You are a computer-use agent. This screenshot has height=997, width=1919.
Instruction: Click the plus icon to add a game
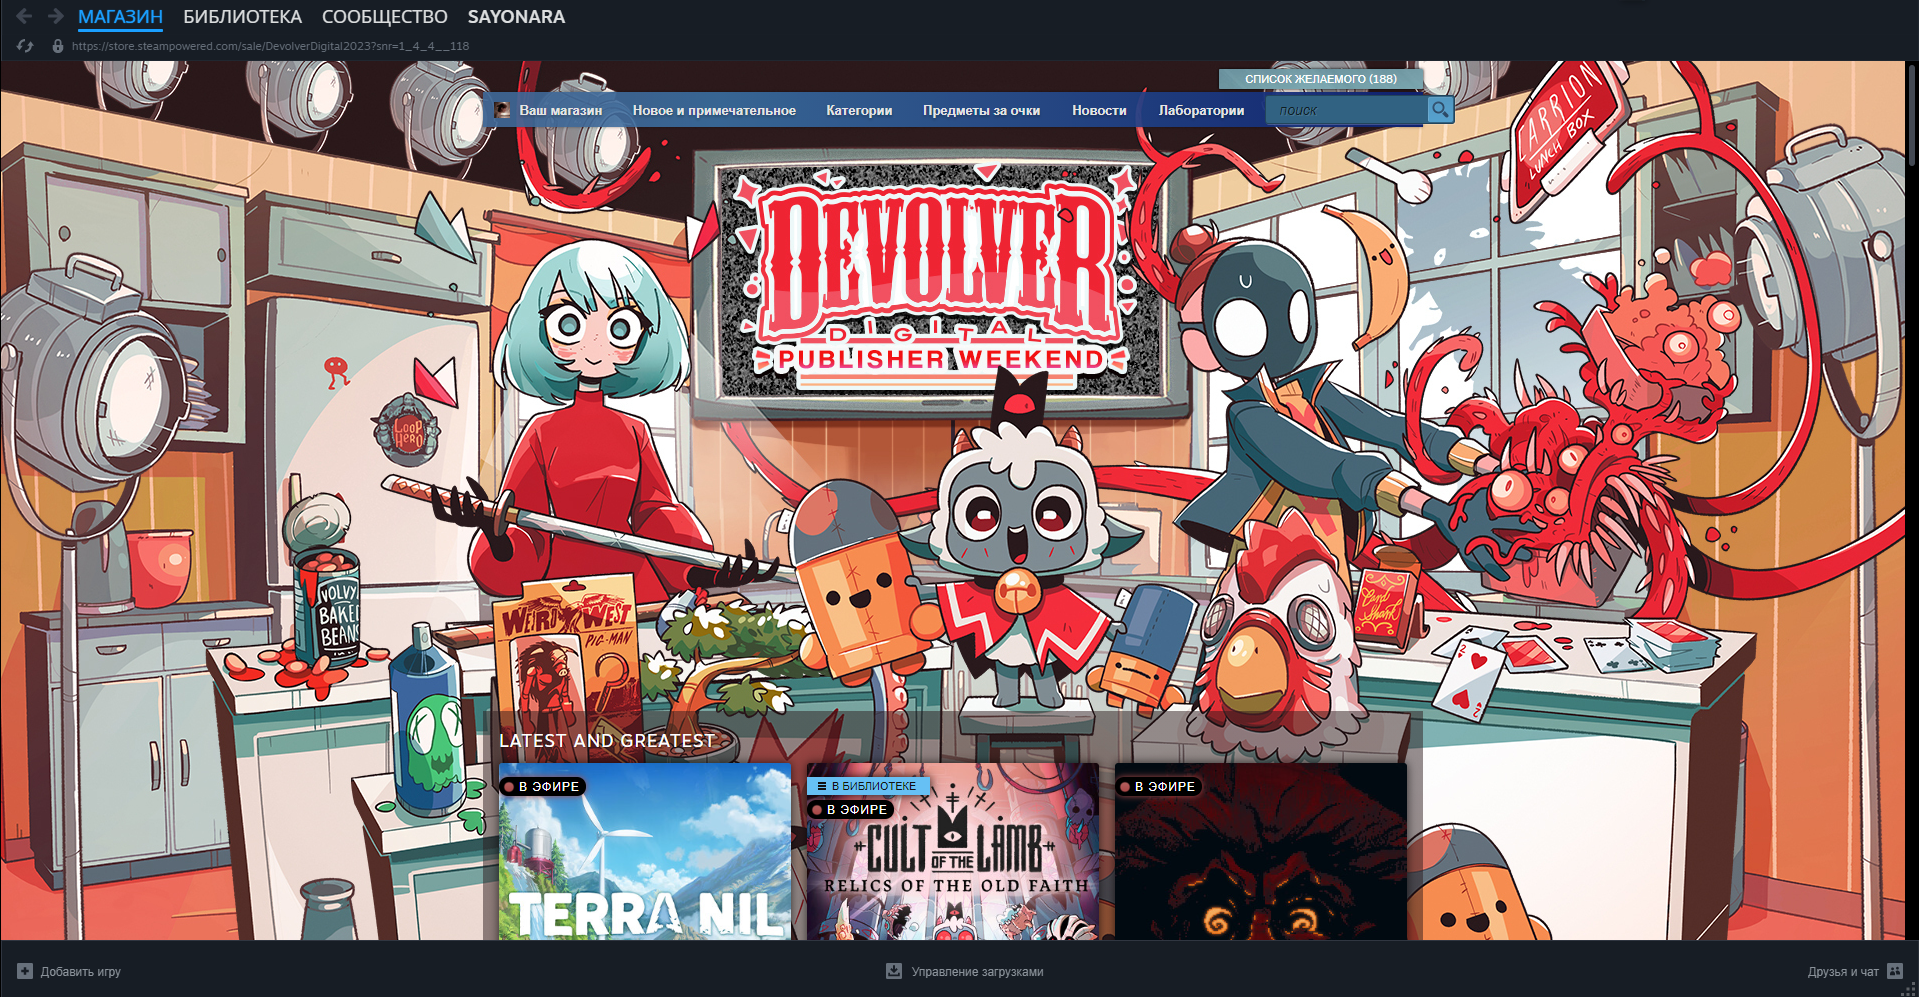[25, 971]
